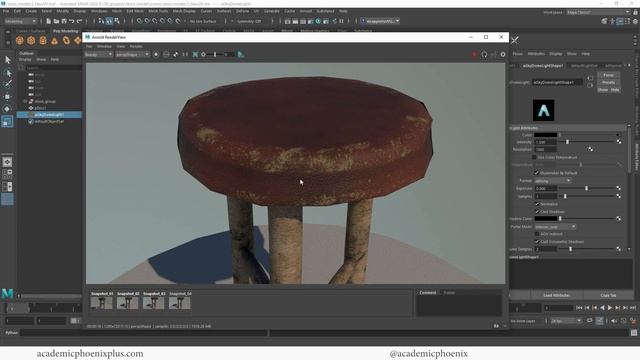
Task: Create a polygon cylinder from shelf
Action: (43, 40)
